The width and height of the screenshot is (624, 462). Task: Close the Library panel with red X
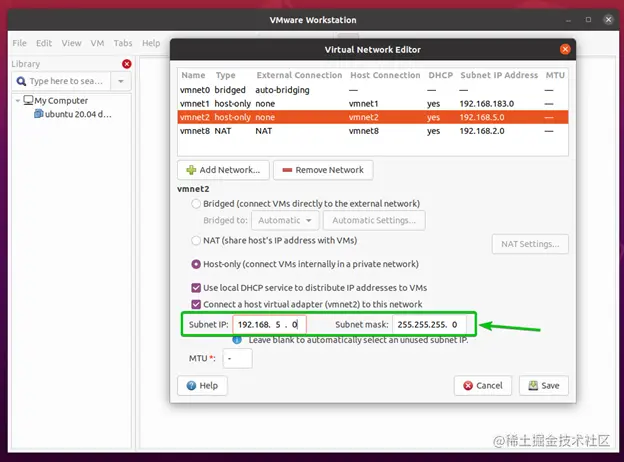point(127,64)
